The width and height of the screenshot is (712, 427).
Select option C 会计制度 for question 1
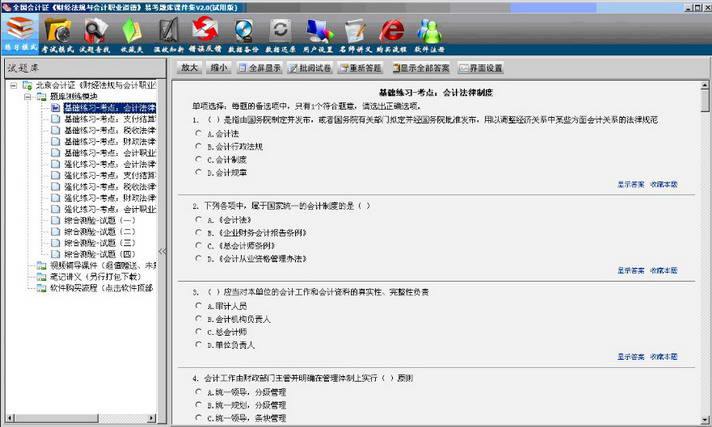198,159
